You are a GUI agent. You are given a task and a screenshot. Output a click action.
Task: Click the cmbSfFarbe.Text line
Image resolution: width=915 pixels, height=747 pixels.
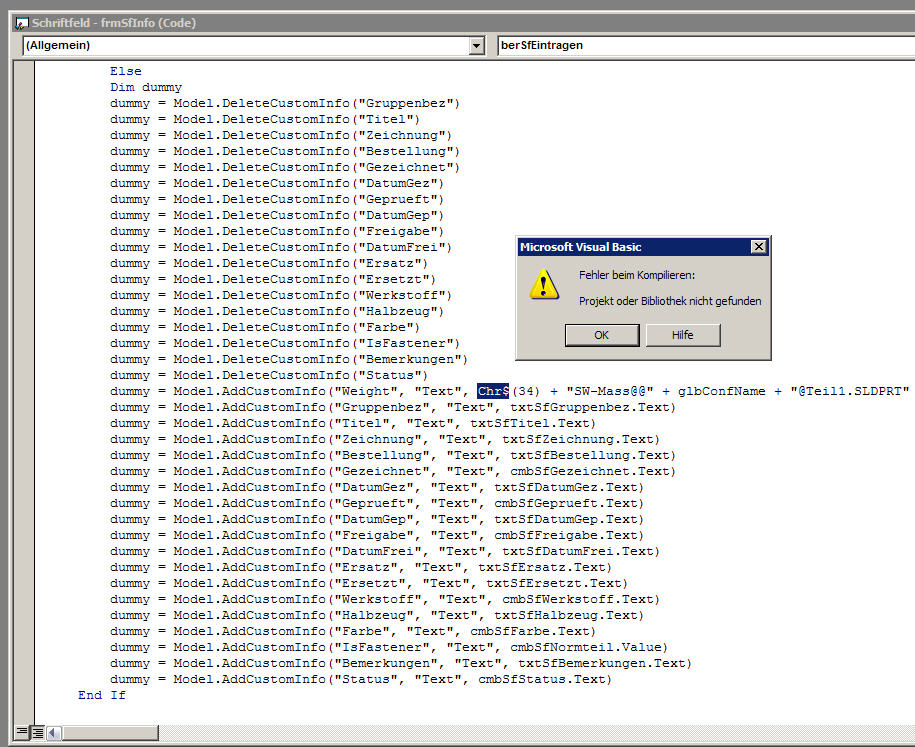tap(353, 631)
